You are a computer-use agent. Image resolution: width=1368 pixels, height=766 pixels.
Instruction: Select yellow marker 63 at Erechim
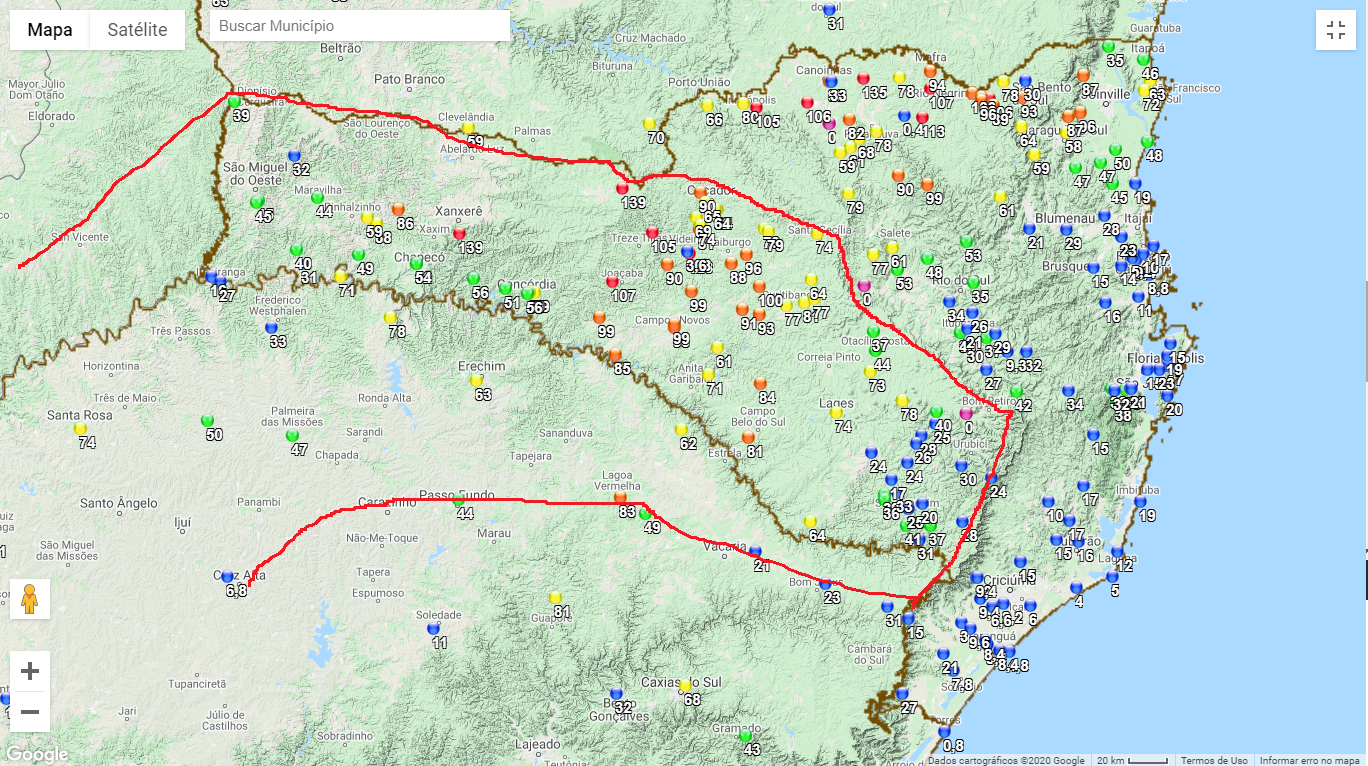click(x=476, y=380)
